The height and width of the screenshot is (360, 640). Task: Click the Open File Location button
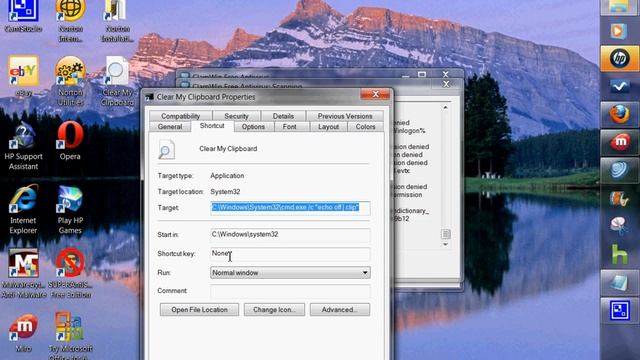coord(199,309)
